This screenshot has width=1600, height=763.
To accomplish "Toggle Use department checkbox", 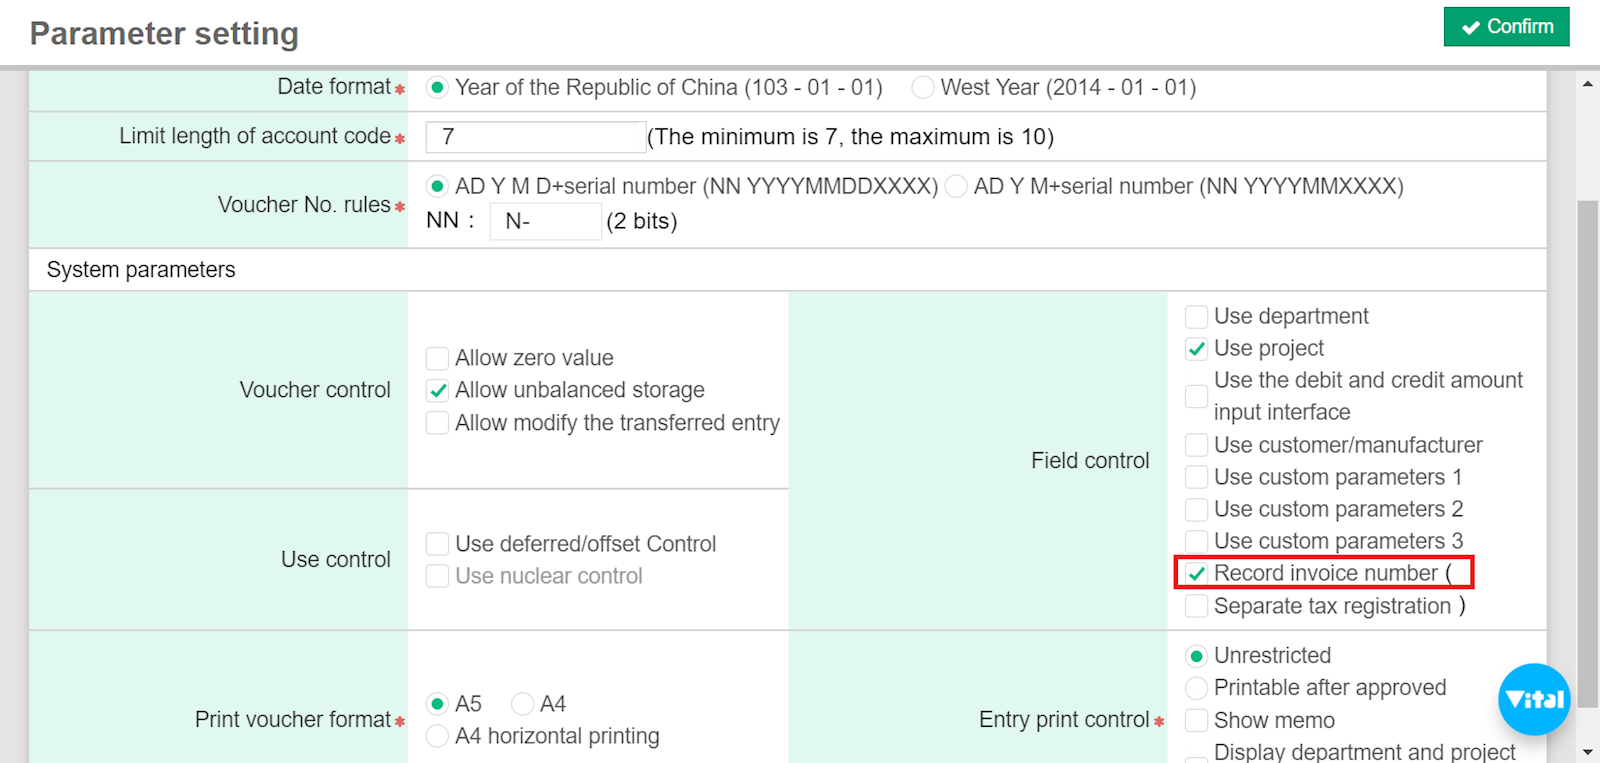I will (1196, 317).
